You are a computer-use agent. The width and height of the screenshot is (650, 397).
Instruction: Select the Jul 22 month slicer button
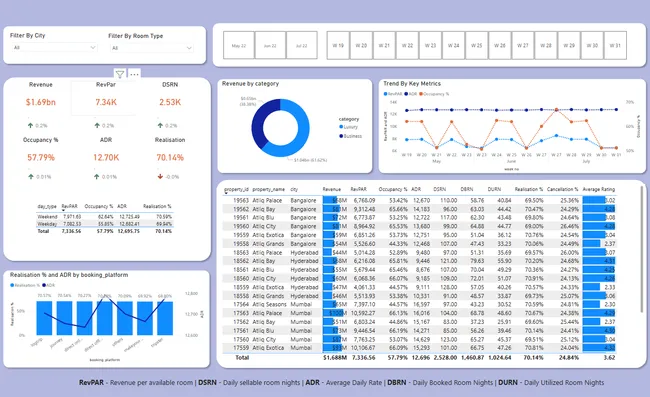(302, 45)
